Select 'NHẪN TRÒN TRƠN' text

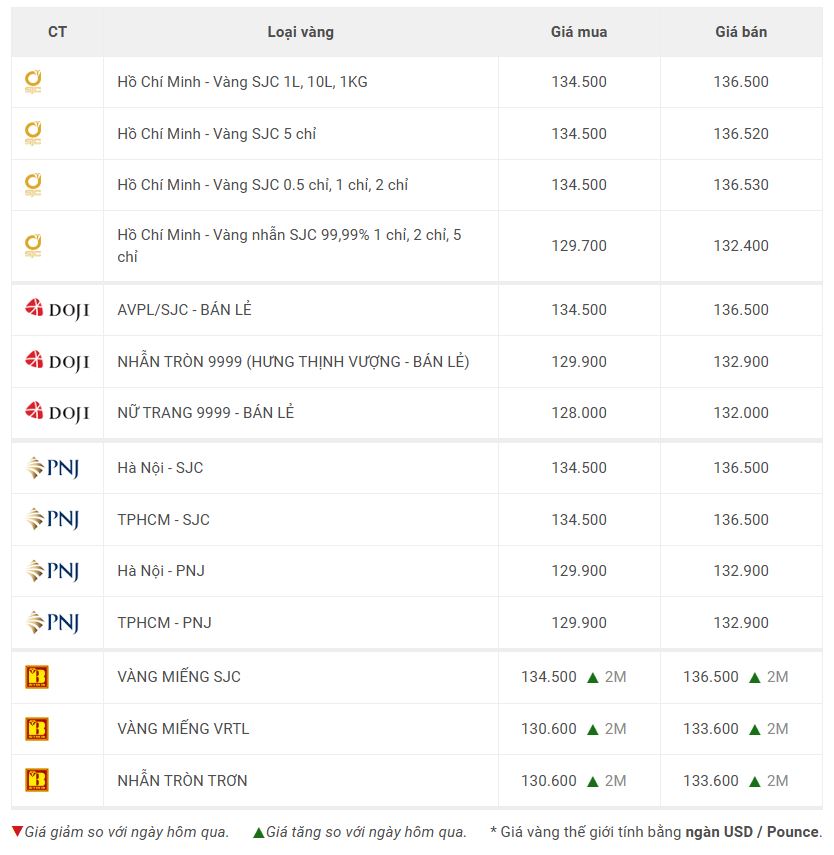pos(182,780)
